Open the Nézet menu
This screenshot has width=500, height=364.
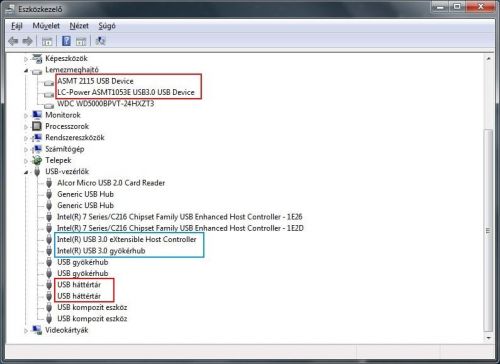click(79, 26)
